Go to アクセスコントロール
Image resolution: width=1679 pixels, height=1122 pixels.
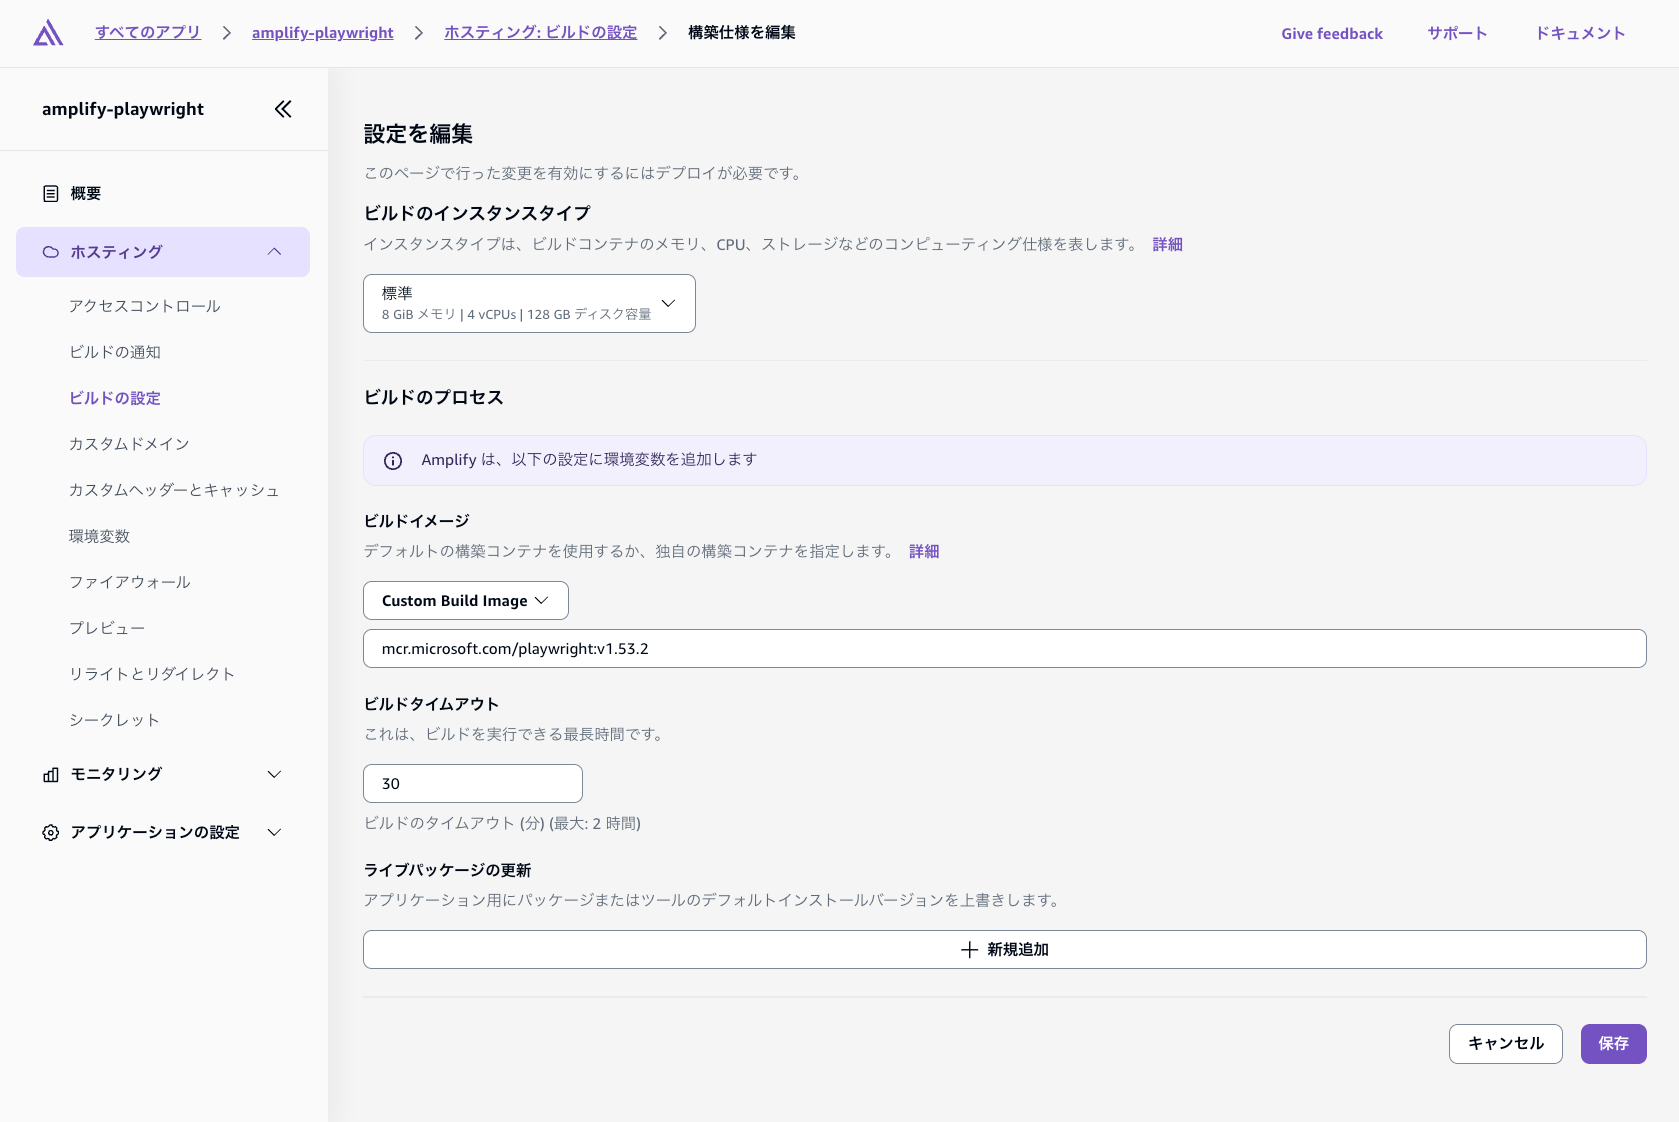click(x=145, y=306)
